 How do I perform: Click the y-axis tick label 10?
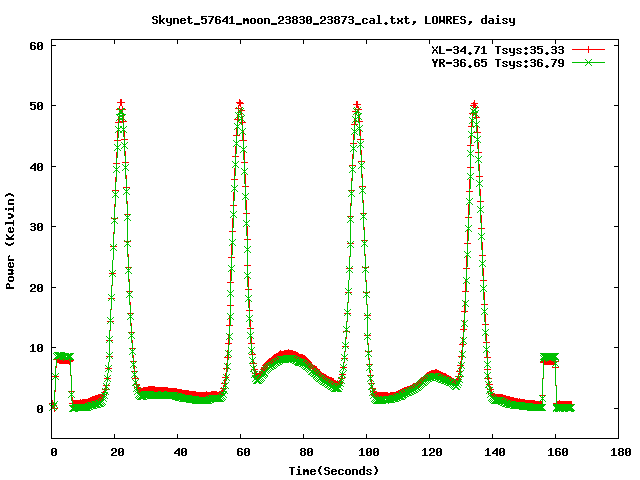click(x=36, y=348)
